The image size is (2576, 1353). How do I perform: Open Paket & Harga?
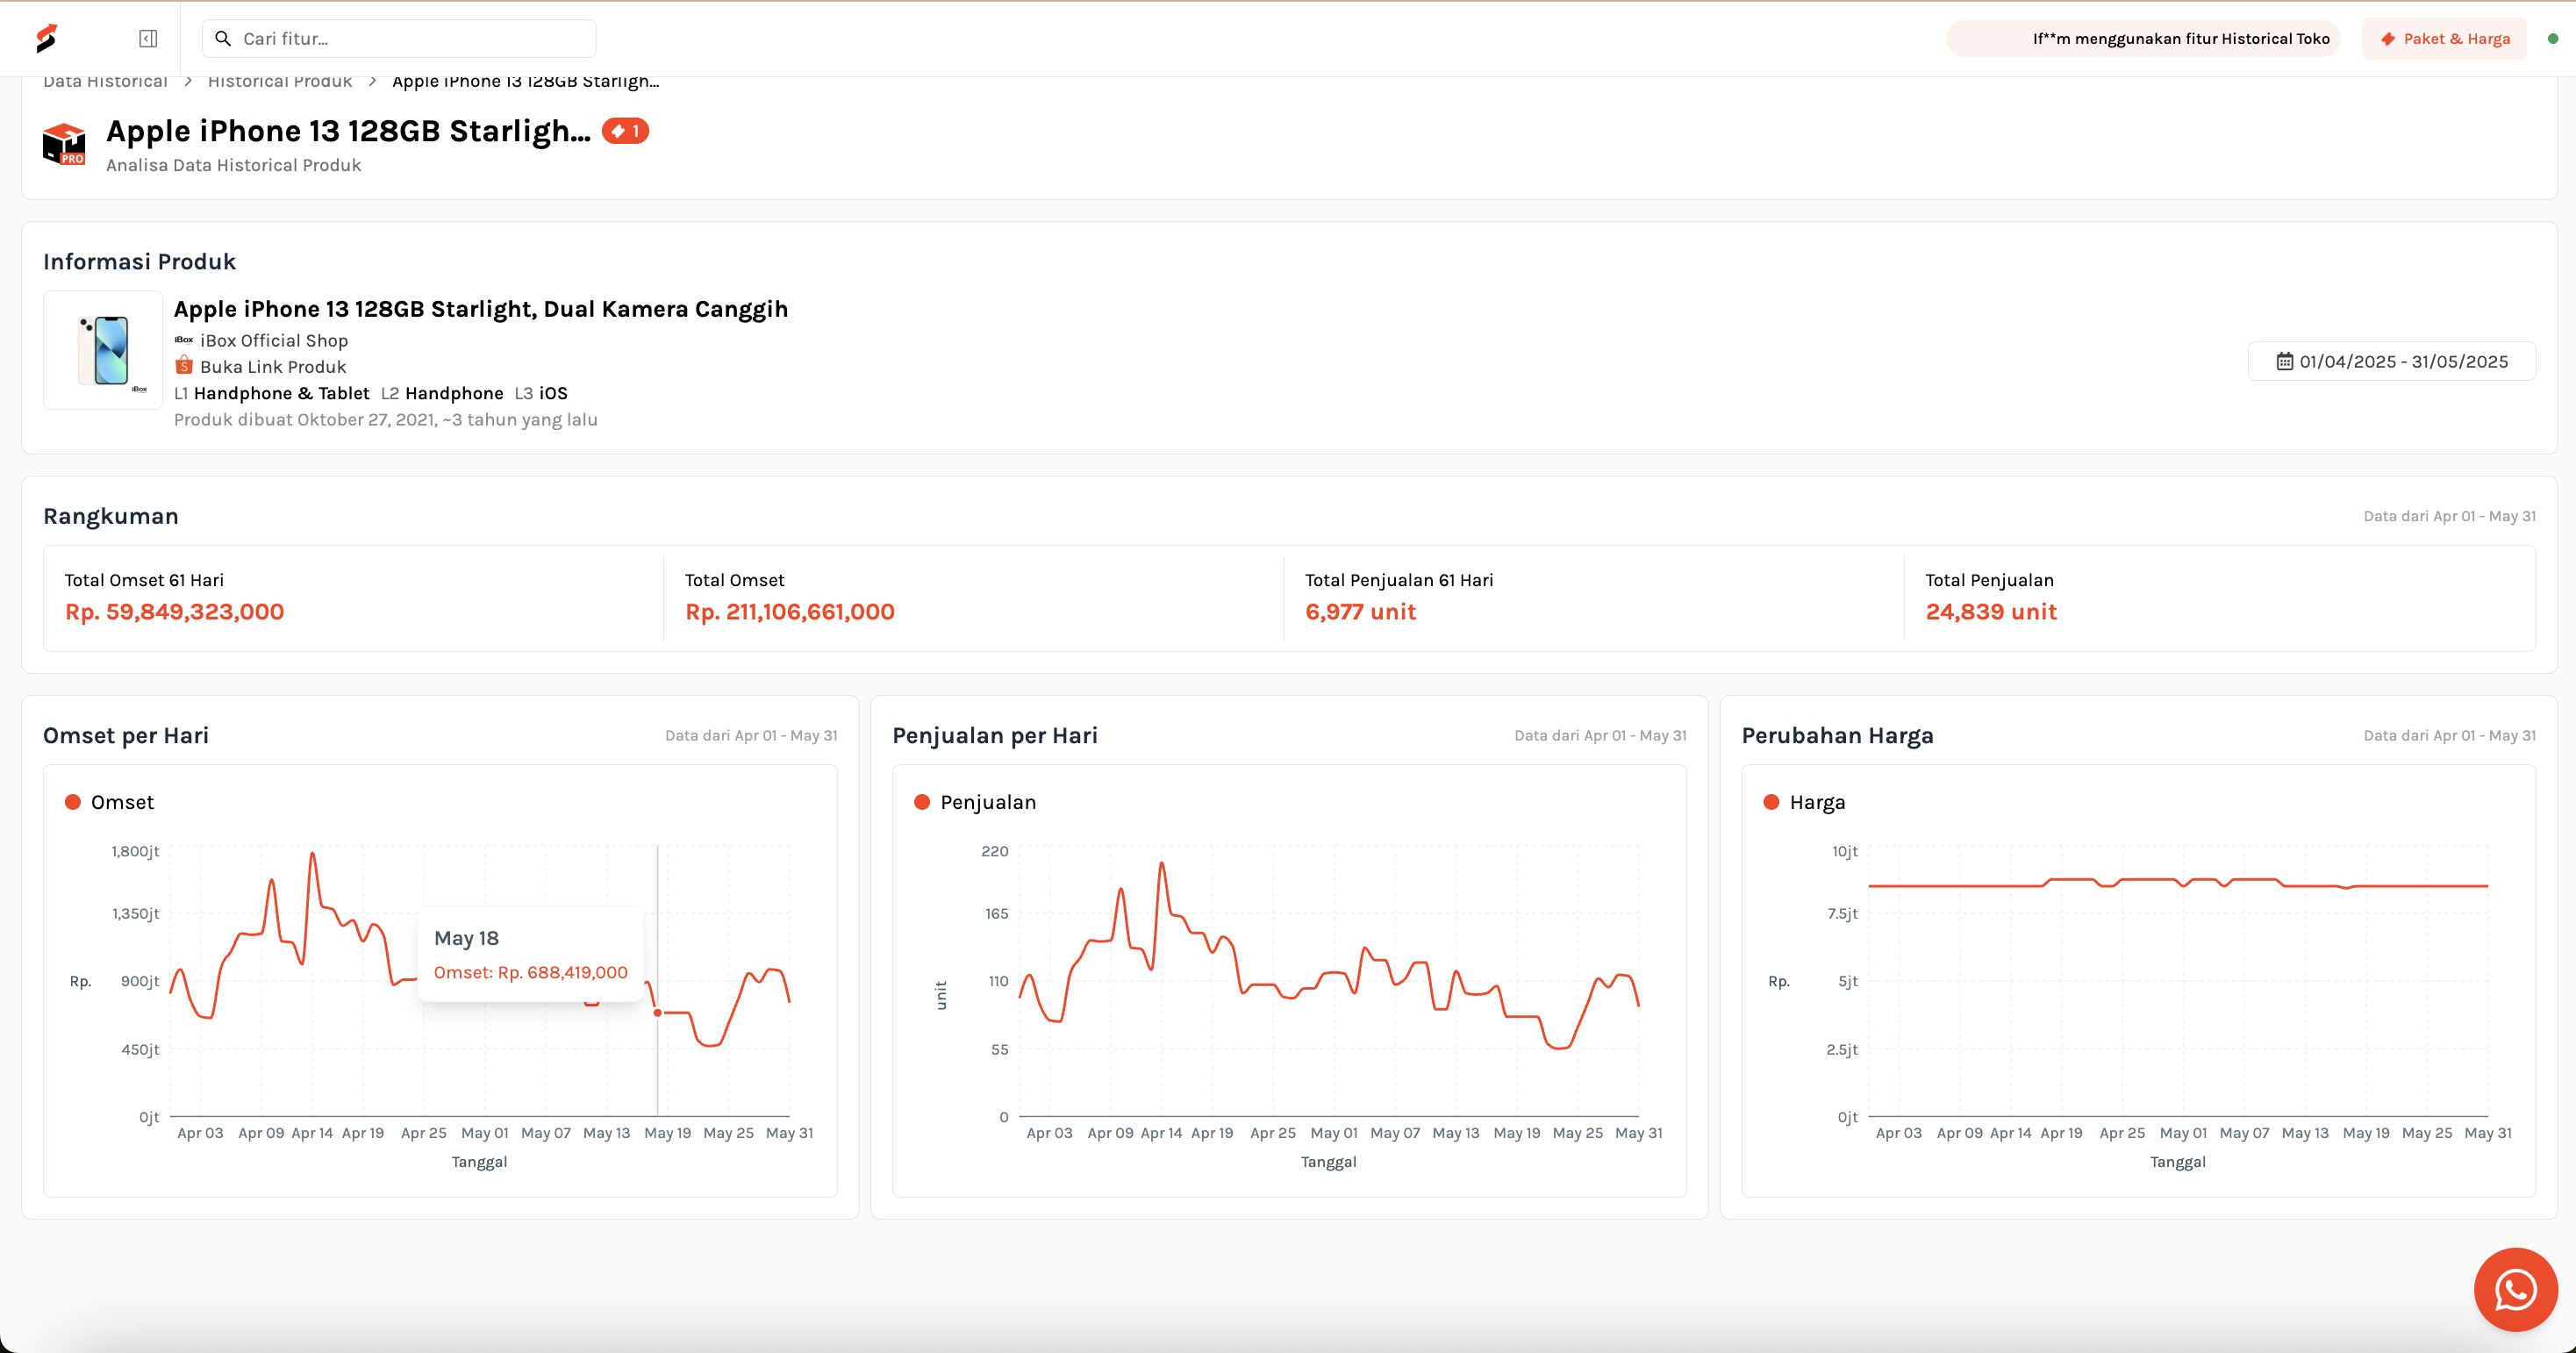click(2444, 38)
